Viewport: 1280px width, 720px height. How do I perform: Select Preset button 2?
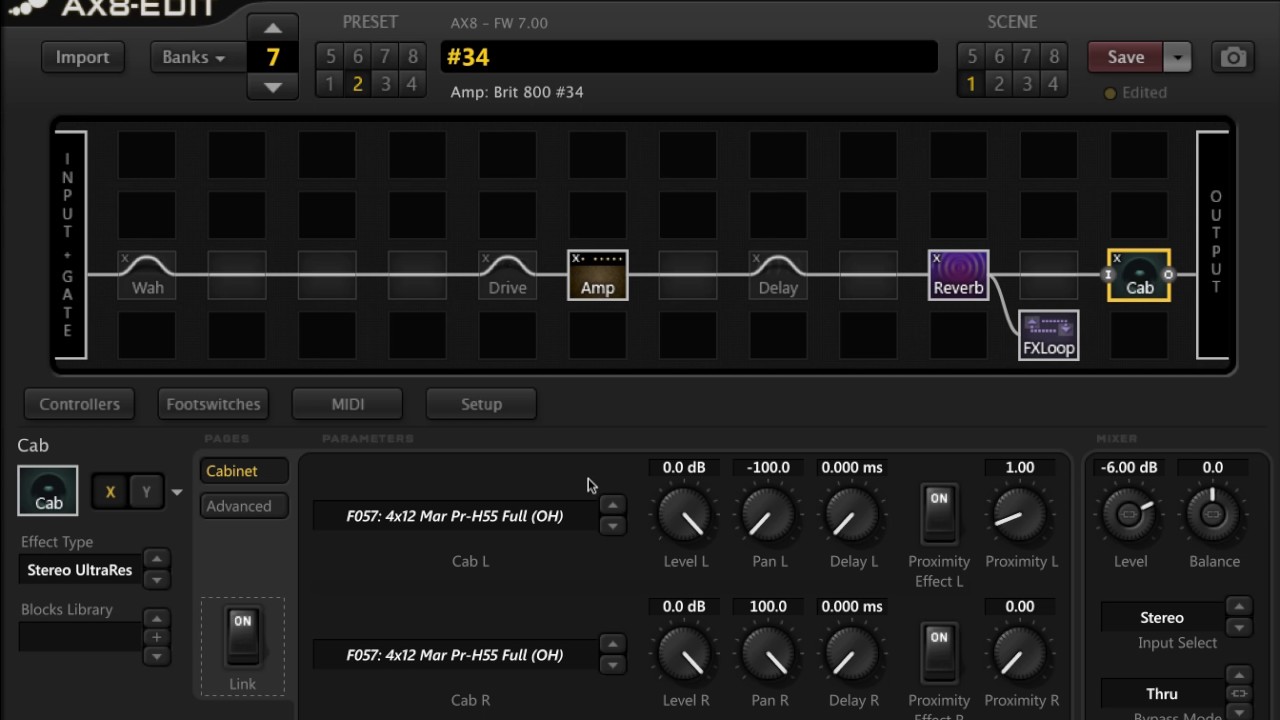tap(357, 84)
